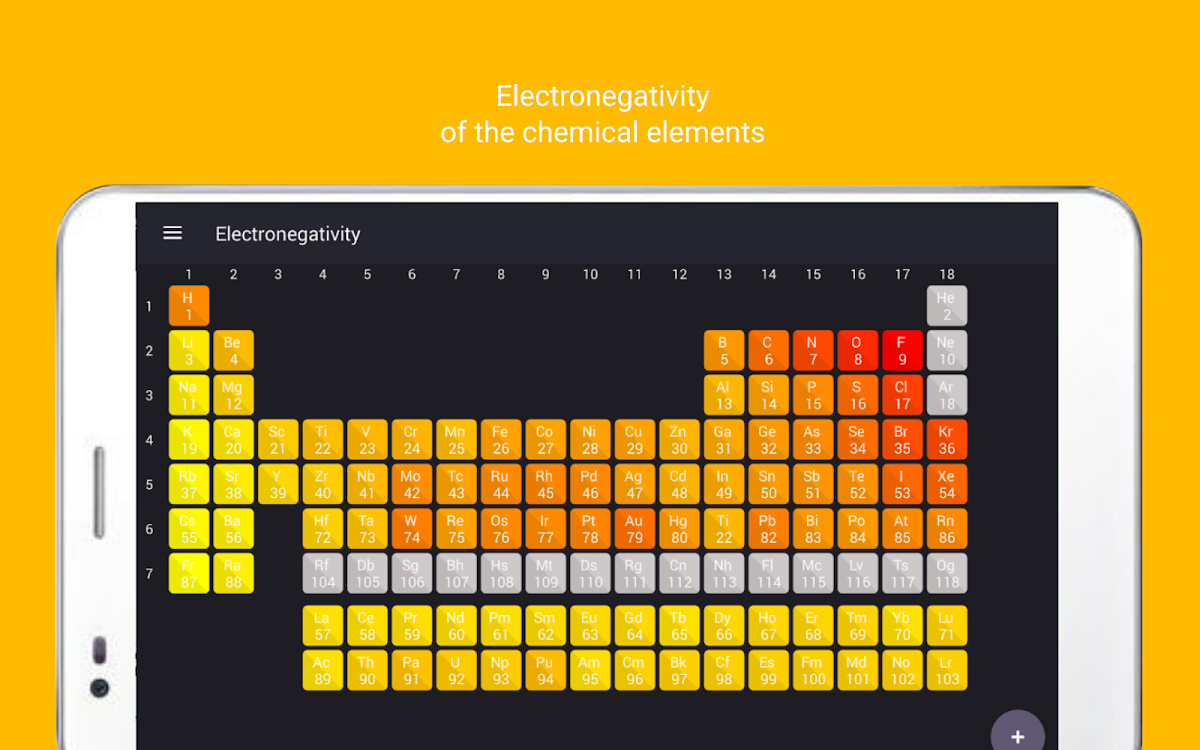Open the Francium (Fr 87) tile
The width and height of the screenshot is (1200, 750).
188,574
